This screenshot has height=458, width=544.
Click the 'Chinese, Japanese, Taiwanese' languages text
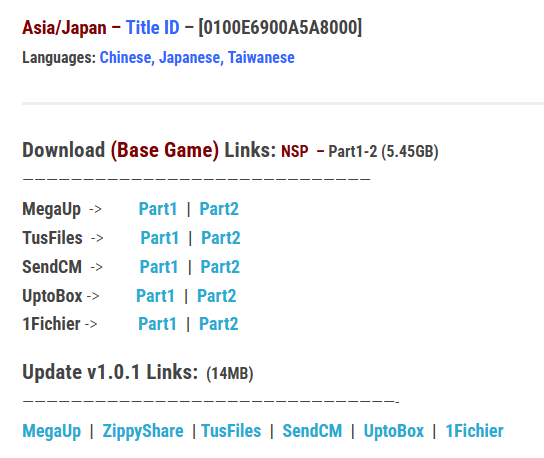[197, 58]
